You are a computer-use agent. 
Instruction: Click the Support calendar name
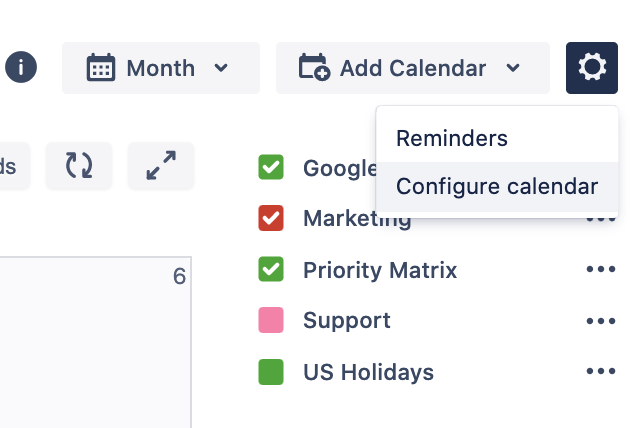point(346,321)
